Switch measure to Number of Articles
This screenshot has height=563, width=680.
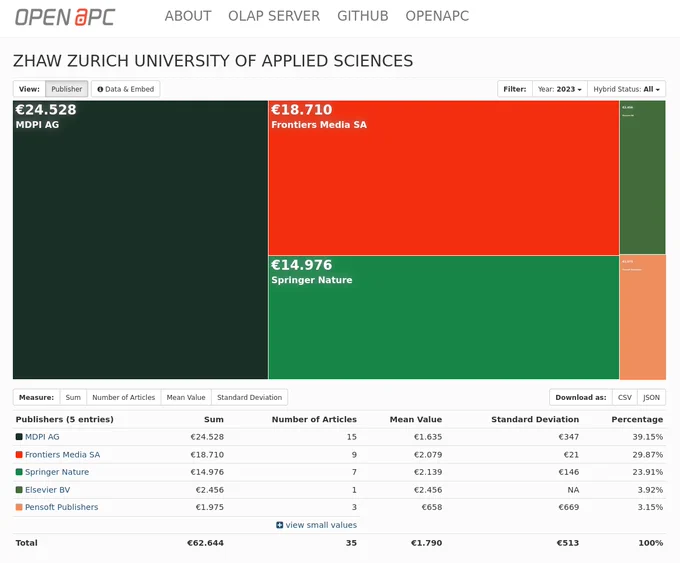(x=124, y=397)
